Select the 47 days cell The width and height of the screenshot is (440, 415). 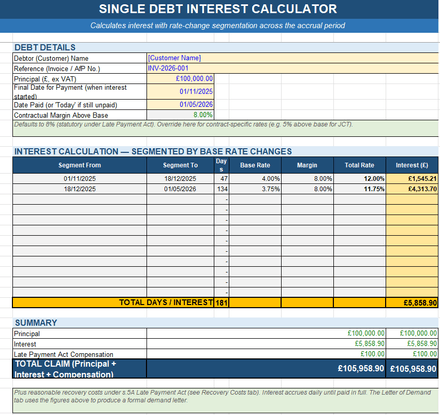tap(221, 179)
